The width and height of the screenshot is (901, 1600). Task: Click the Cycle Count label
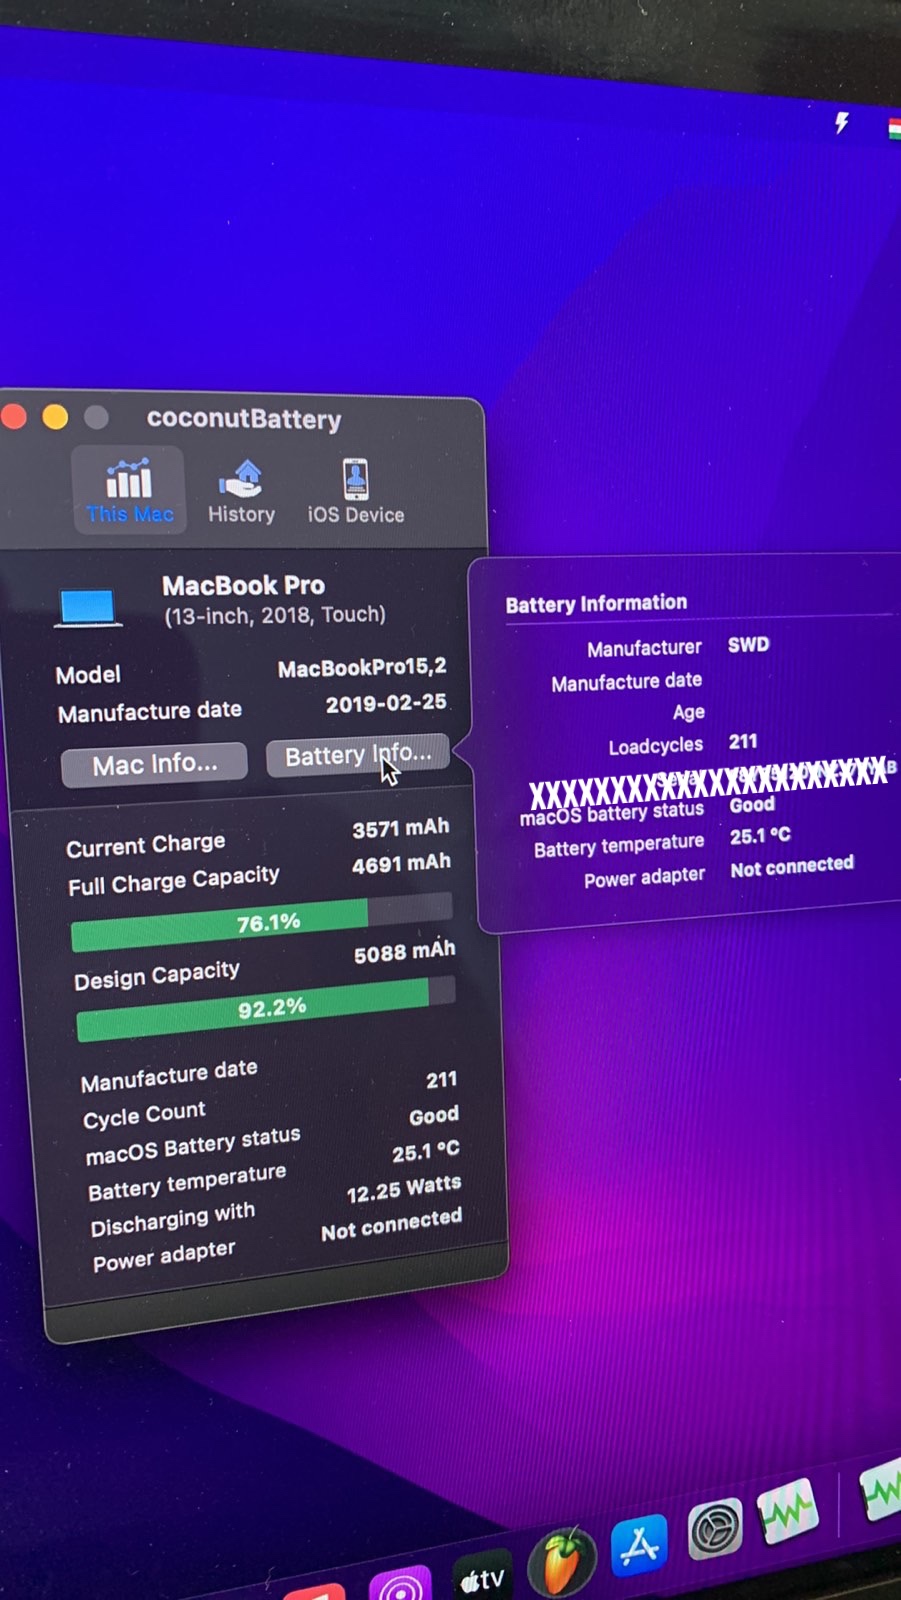point(144,1115)
